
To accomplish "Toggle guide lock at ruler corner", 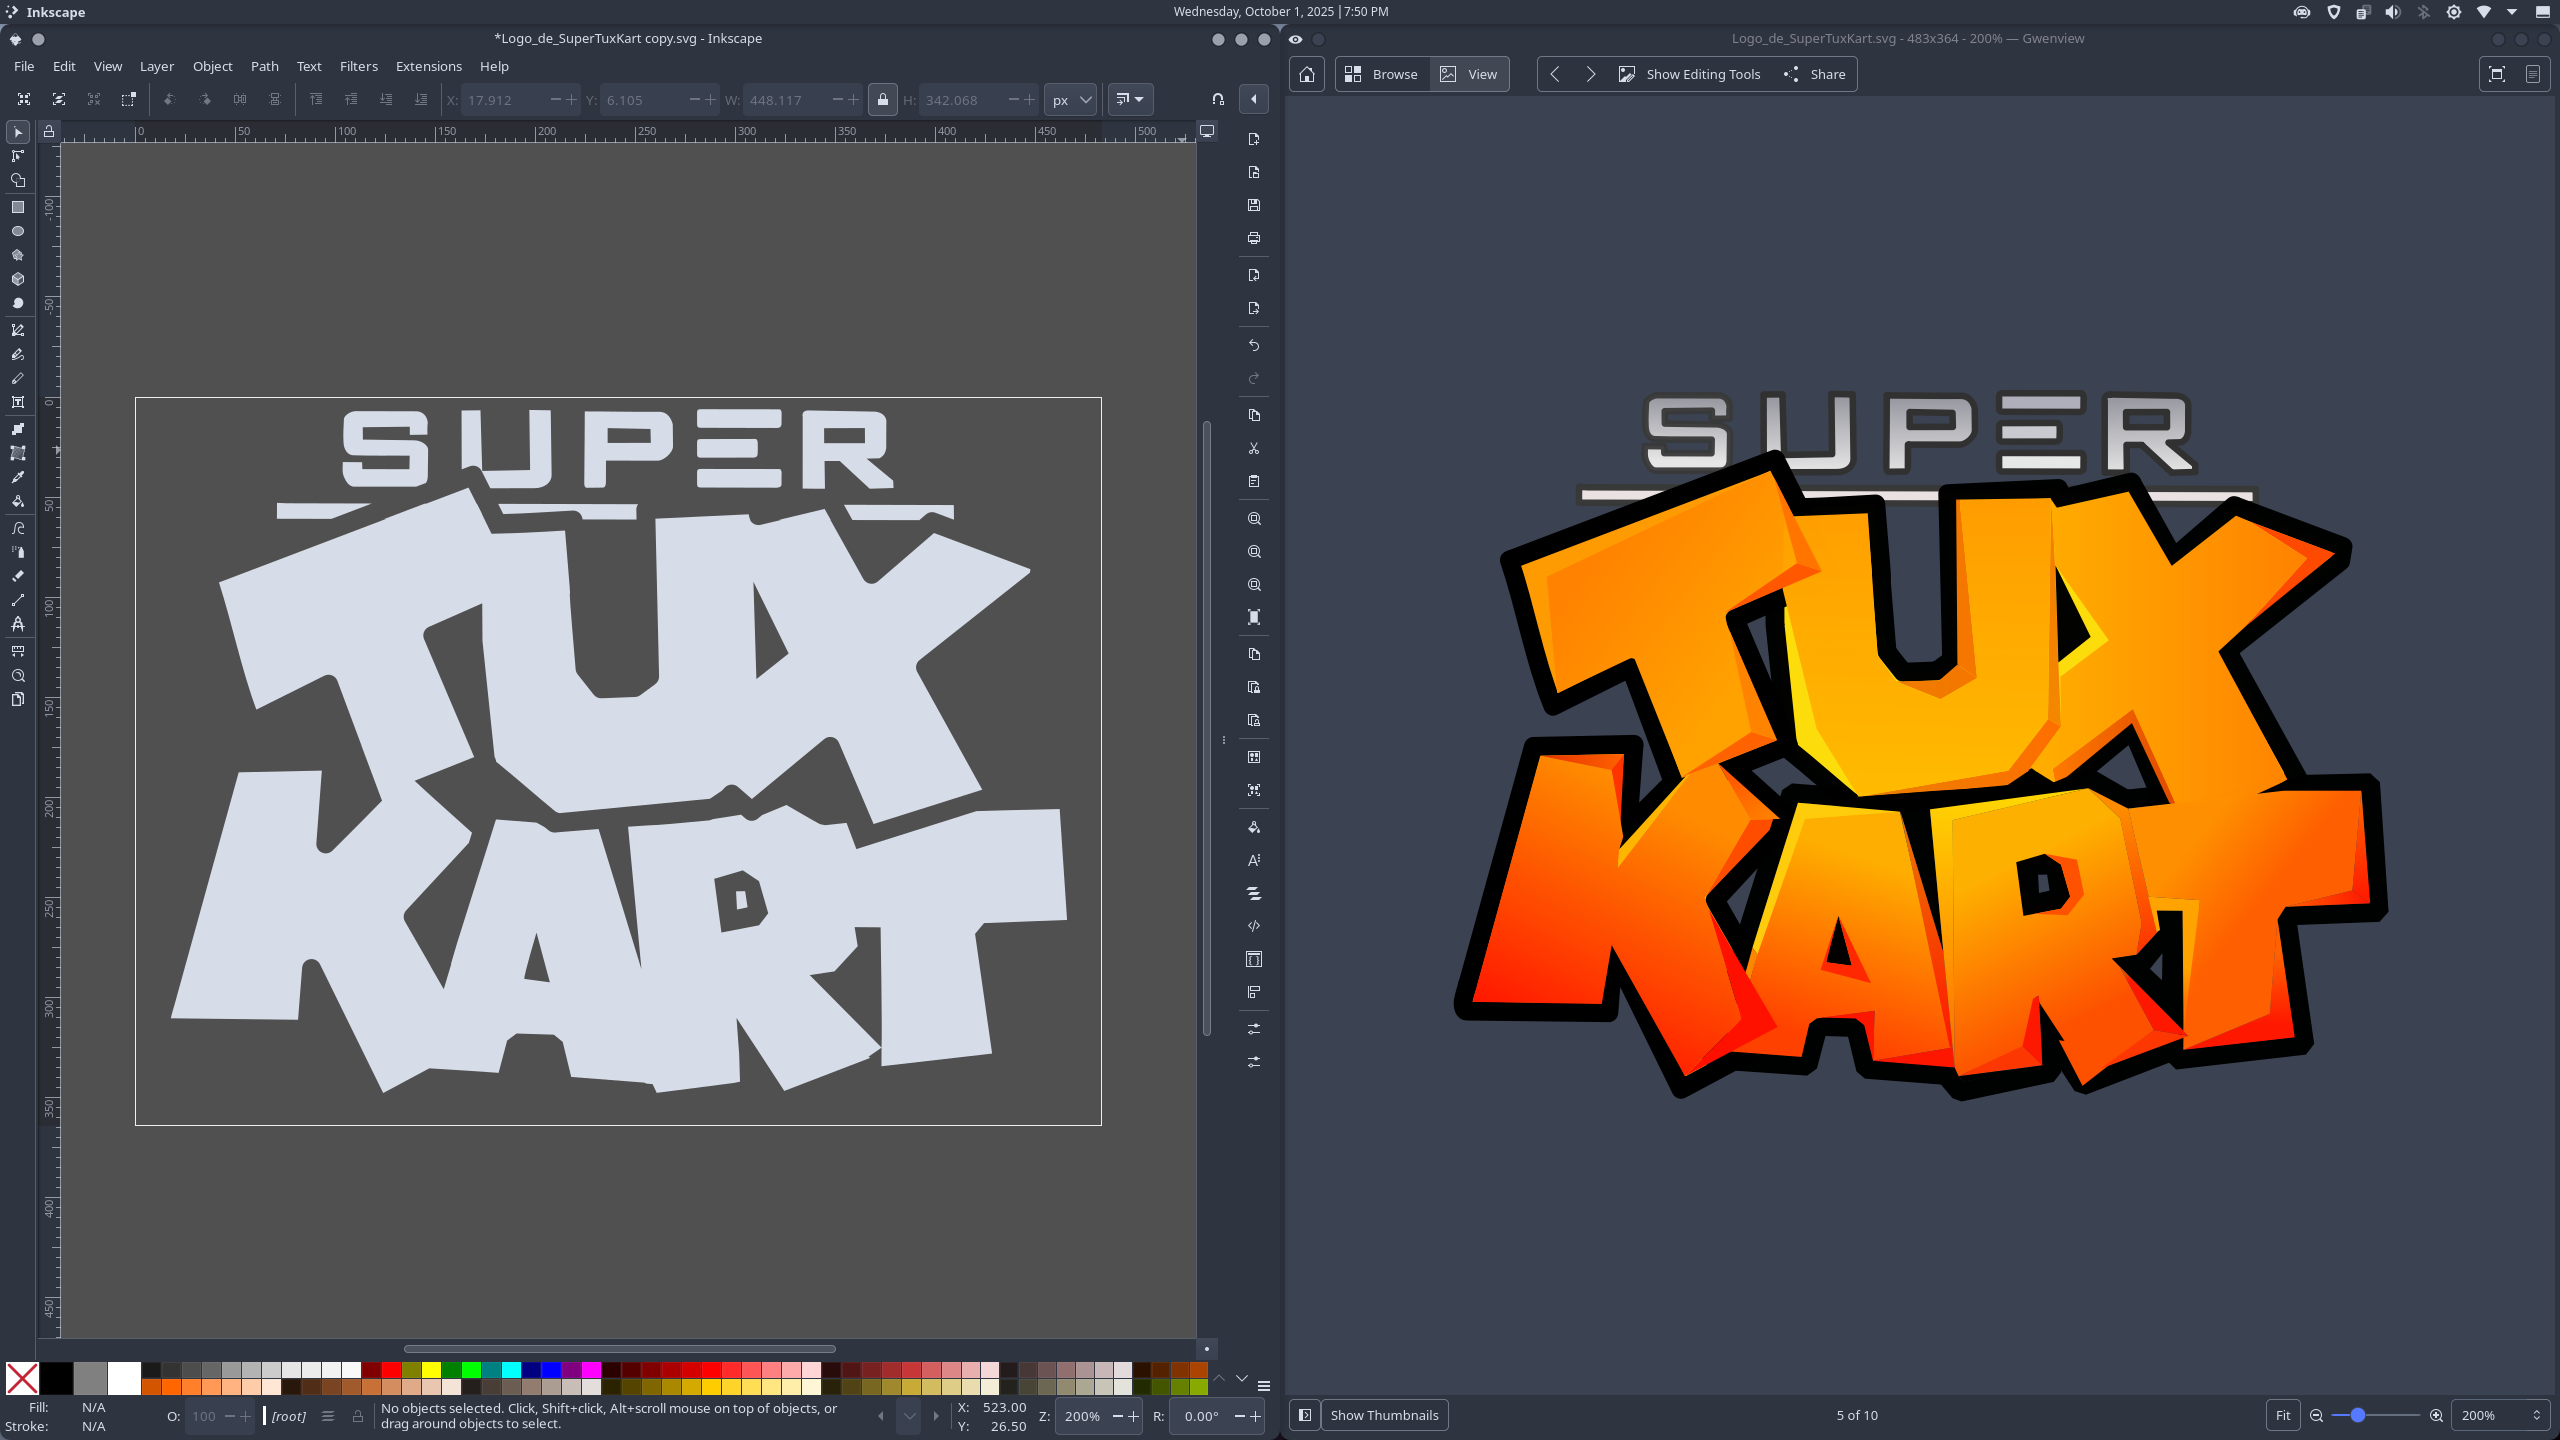I will click(x=49, y=132).
